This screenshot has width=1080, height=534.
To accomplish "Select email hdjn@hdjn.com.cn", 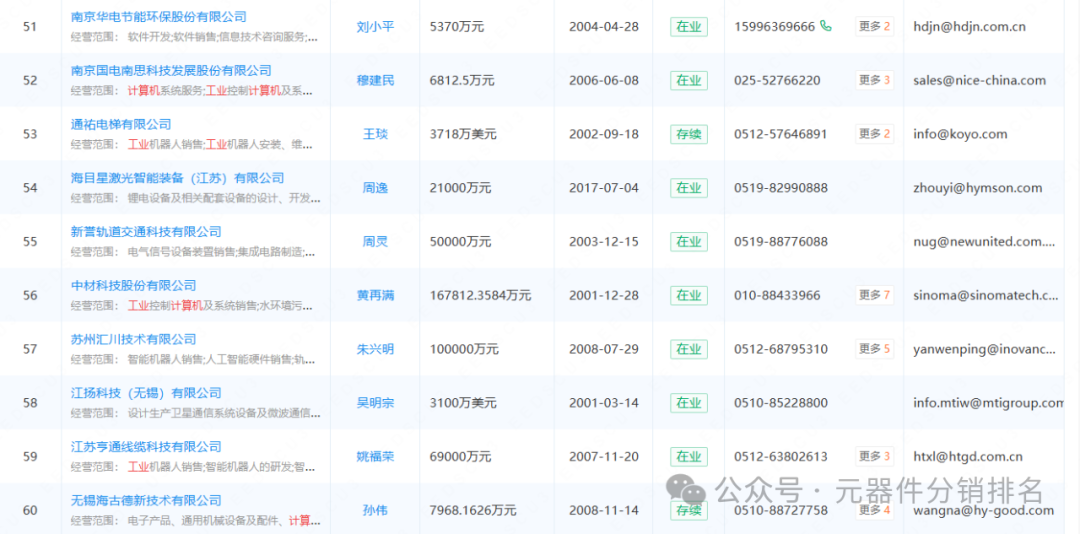I will 969,27.
